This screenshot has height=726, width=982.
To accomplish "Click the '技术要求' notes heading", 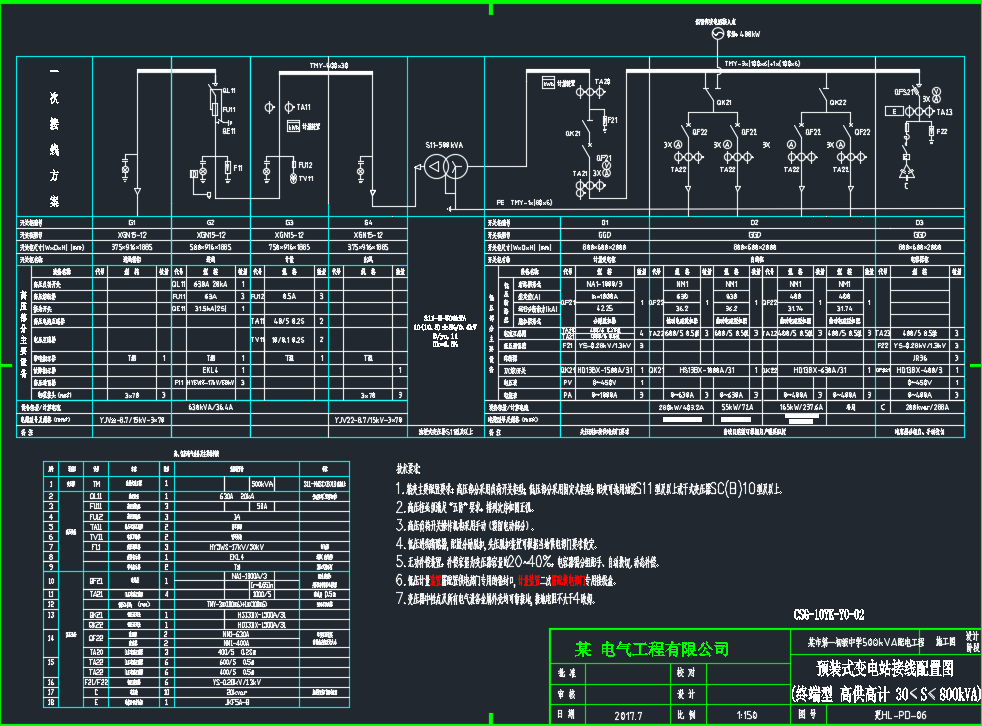I will click(x=408, y=469).
